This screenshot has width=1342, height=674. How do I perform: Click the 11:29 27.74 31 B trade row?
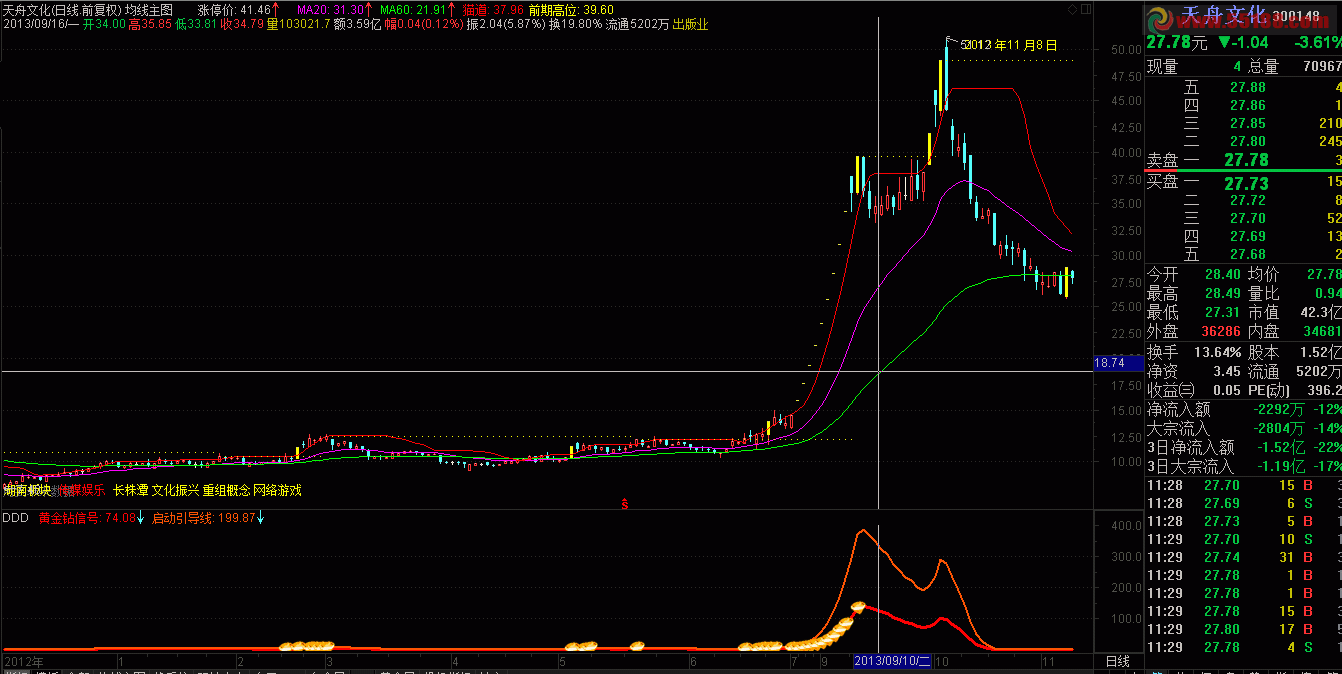tap(1244, 557)
